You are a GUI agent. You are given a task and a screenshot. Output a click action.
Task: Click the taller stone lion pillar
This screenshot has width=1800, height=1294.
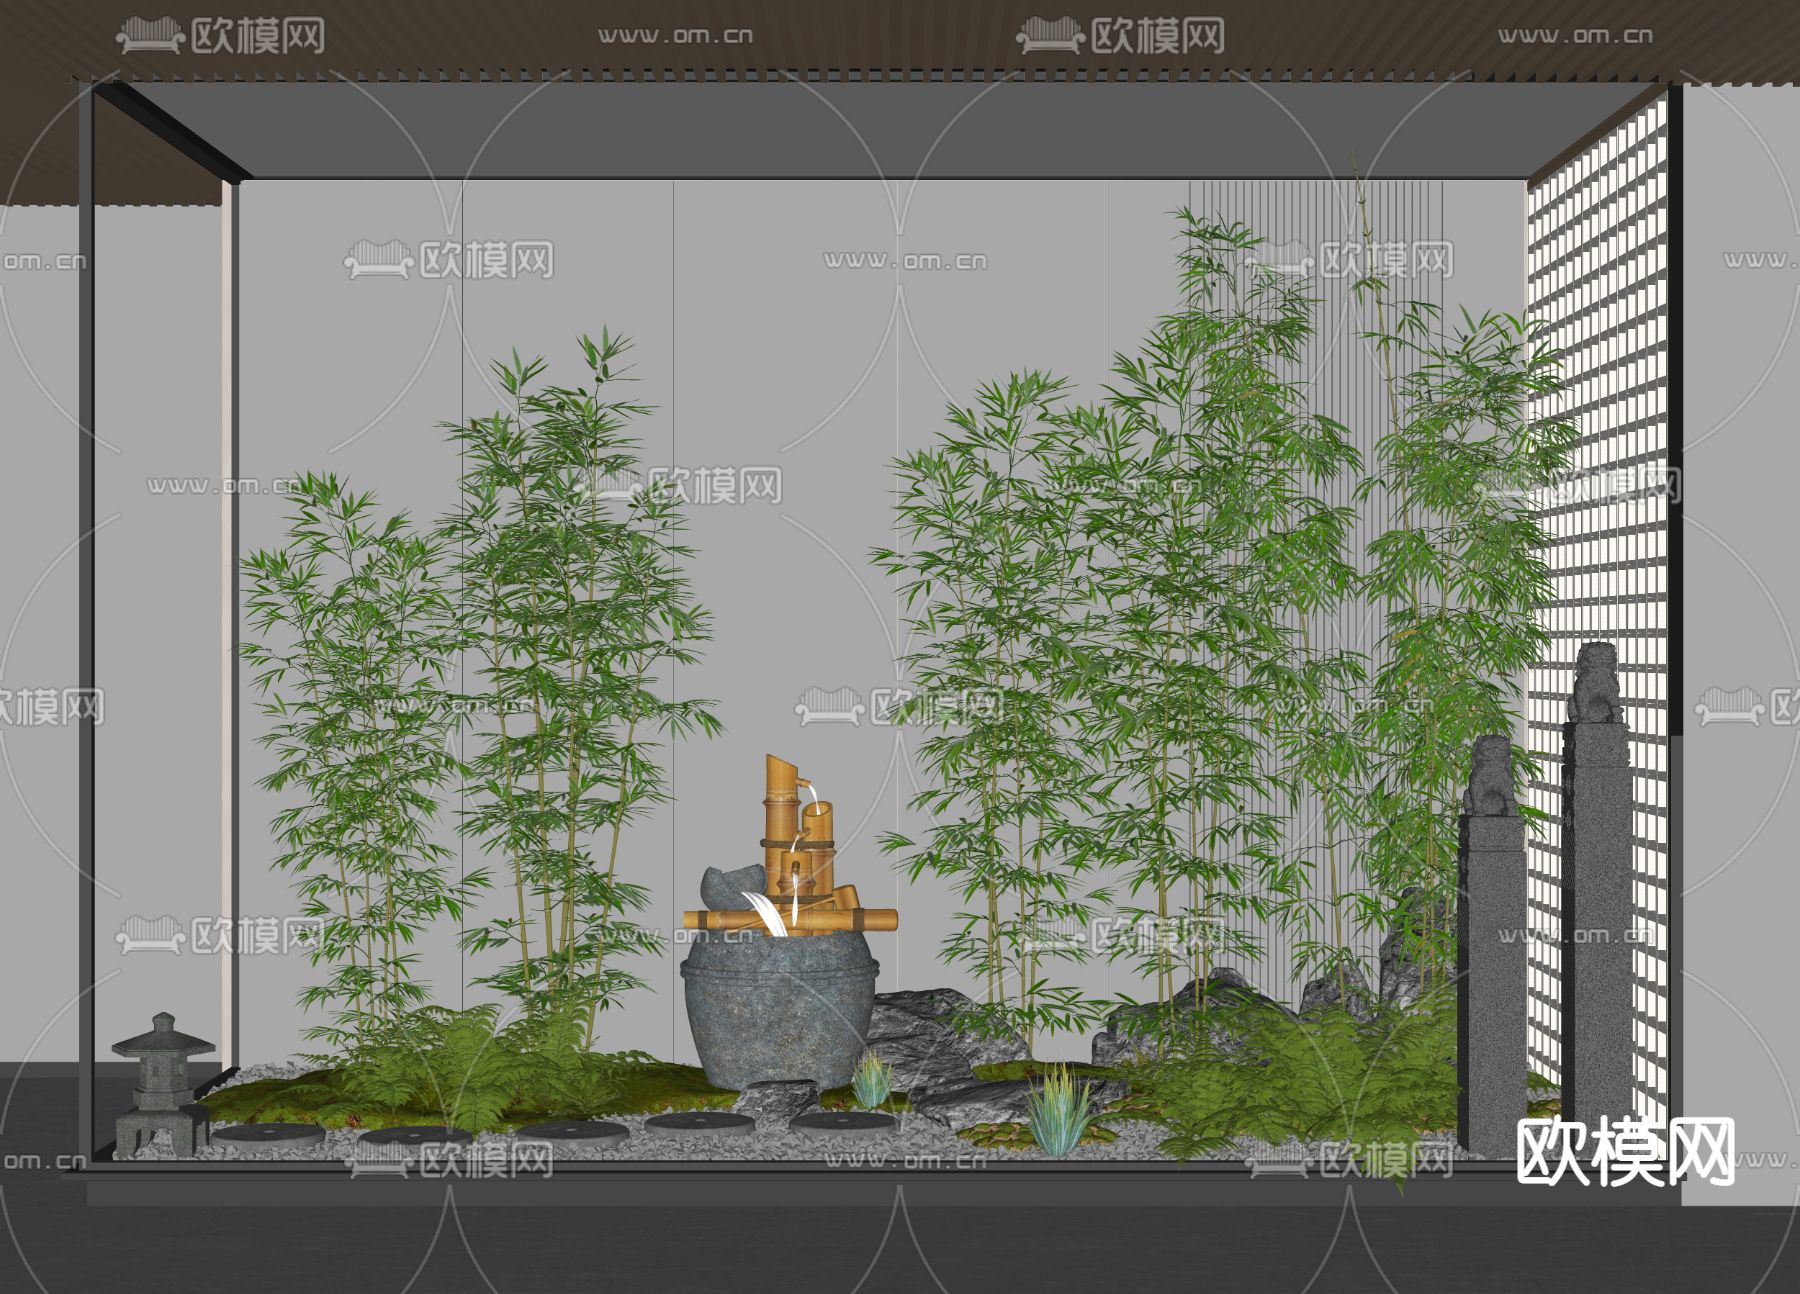click(x=1596, y=880)
